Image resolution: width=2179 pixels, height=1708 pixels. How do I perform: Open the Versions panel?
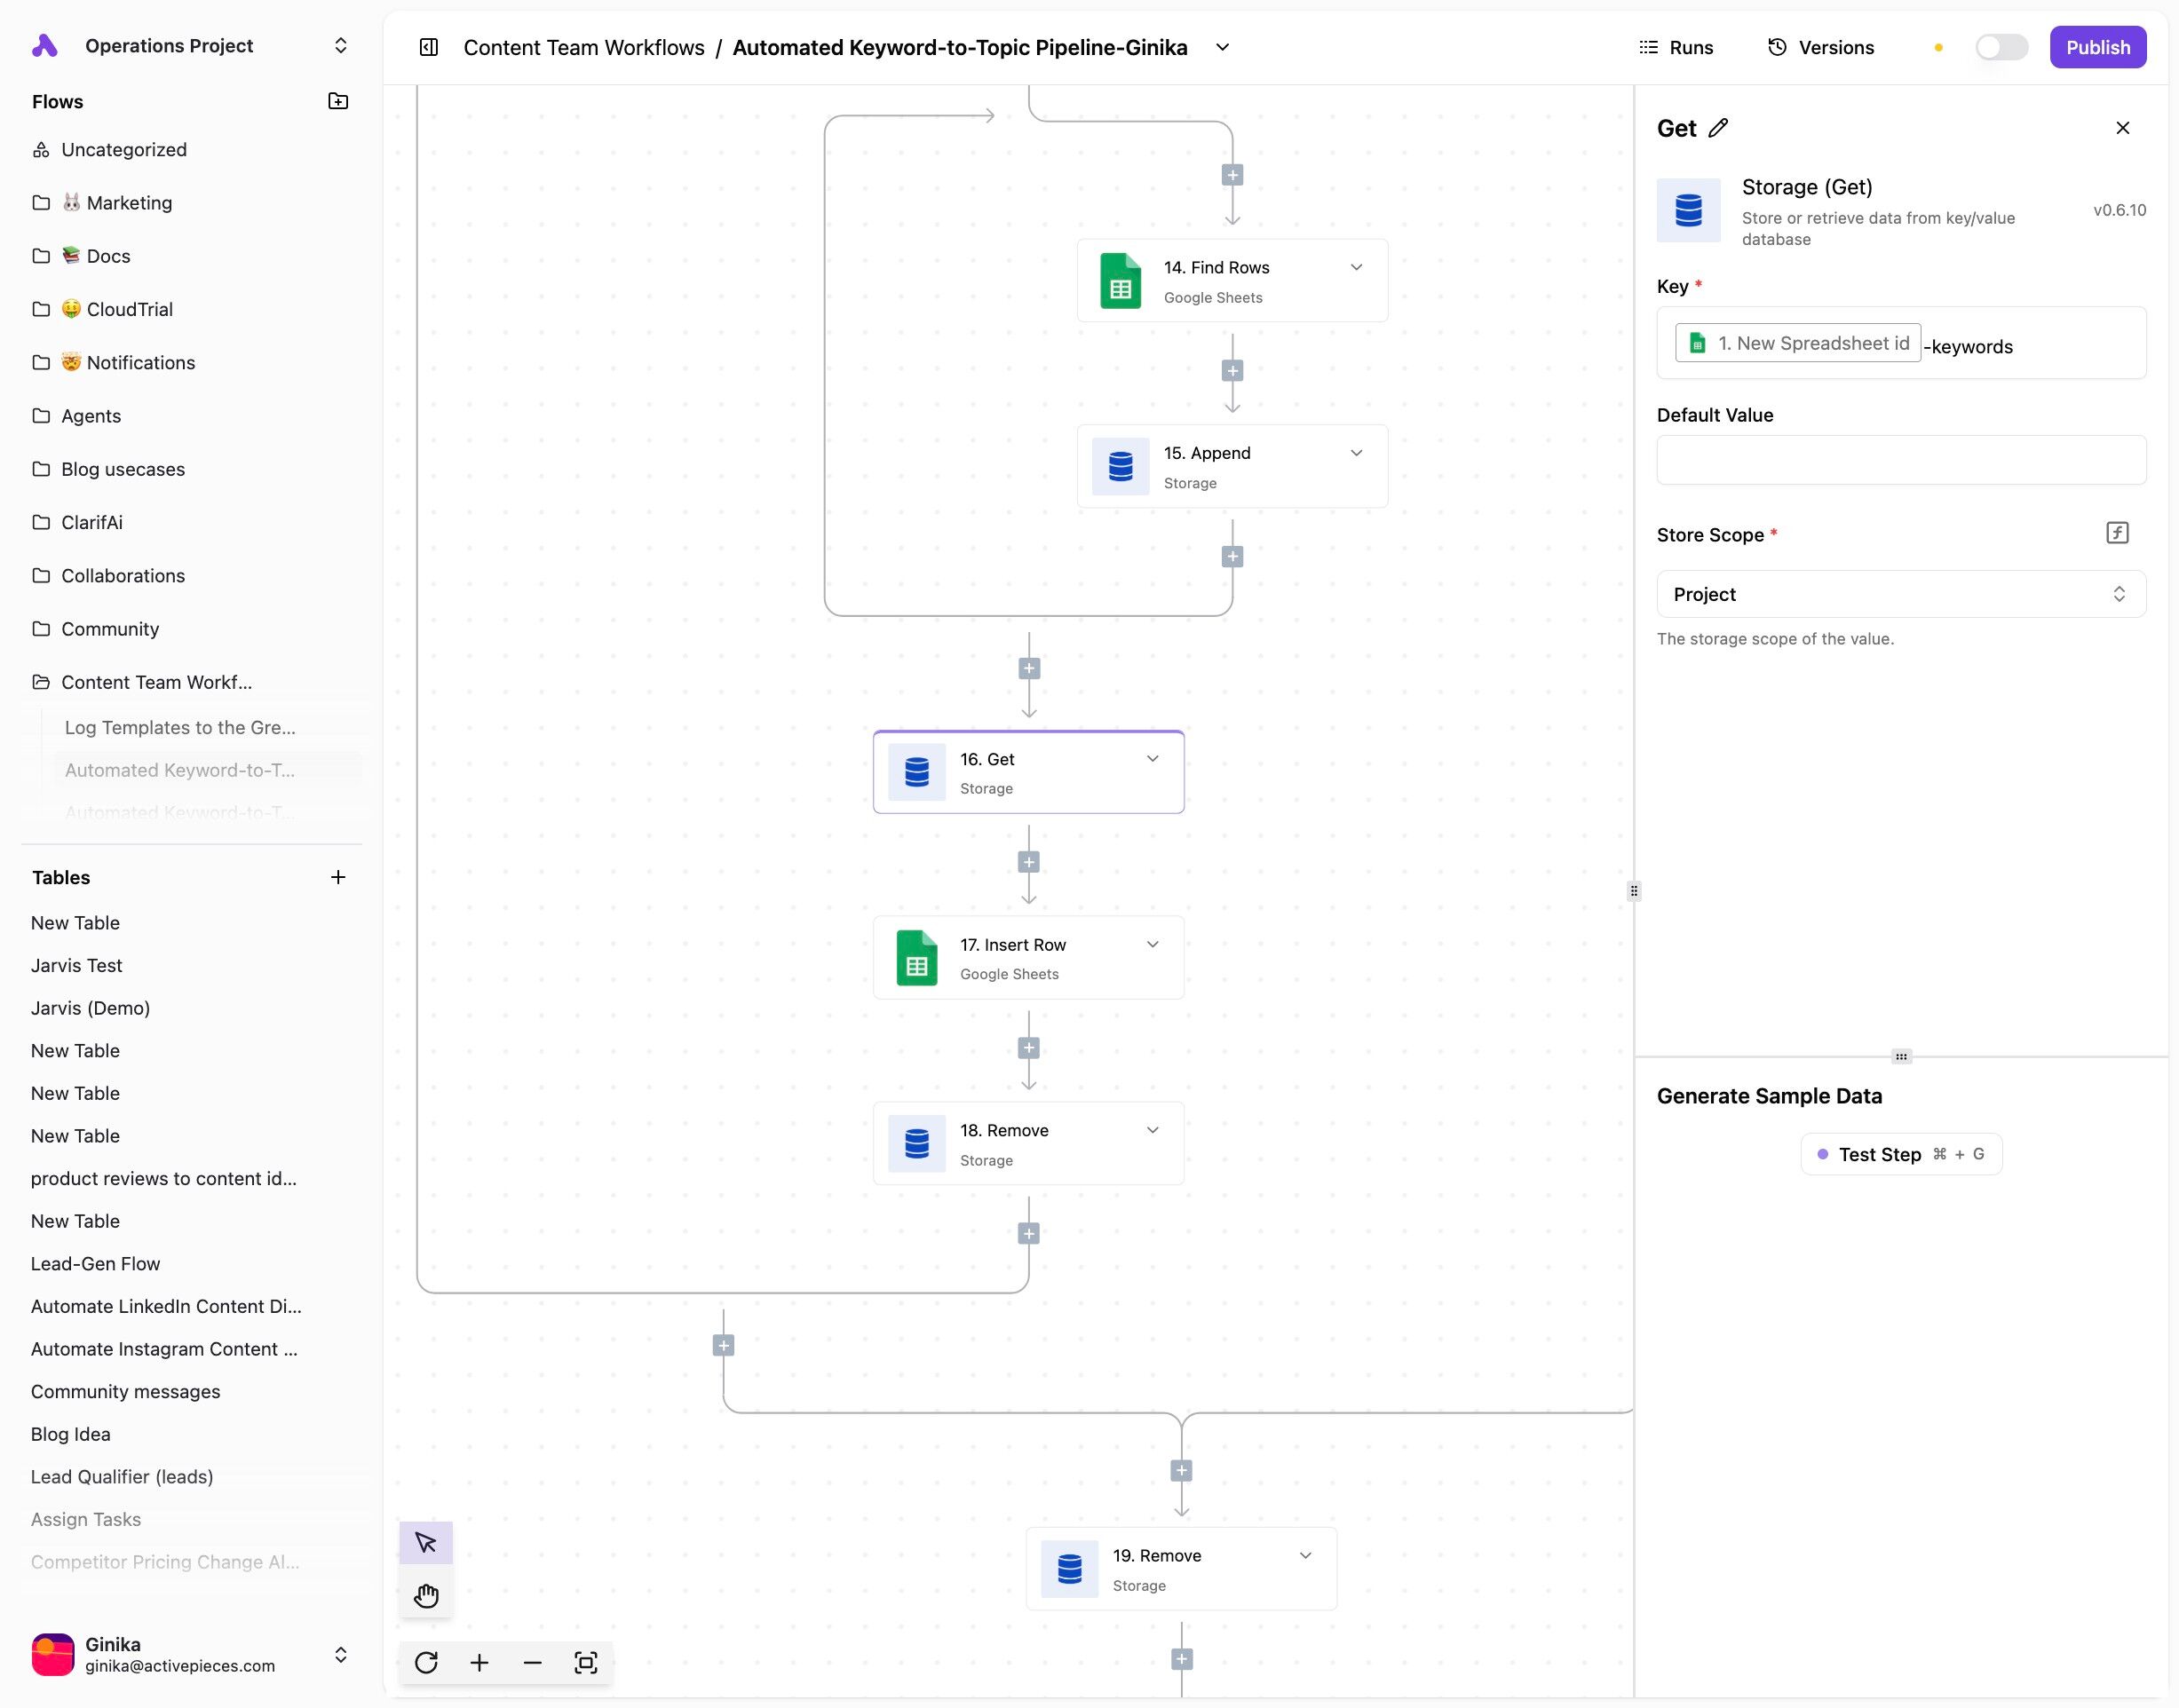click(x=1821, y=47)
